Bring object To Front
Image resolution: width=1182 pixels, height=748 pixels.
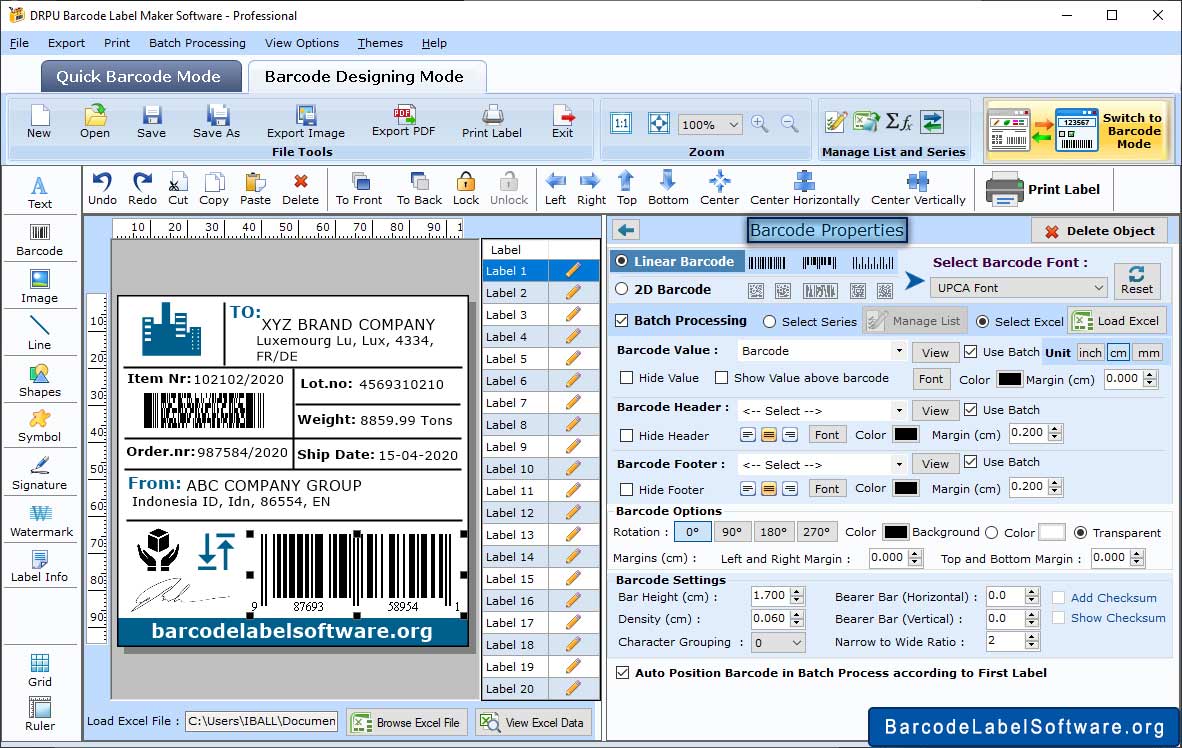tap(359, 189)
